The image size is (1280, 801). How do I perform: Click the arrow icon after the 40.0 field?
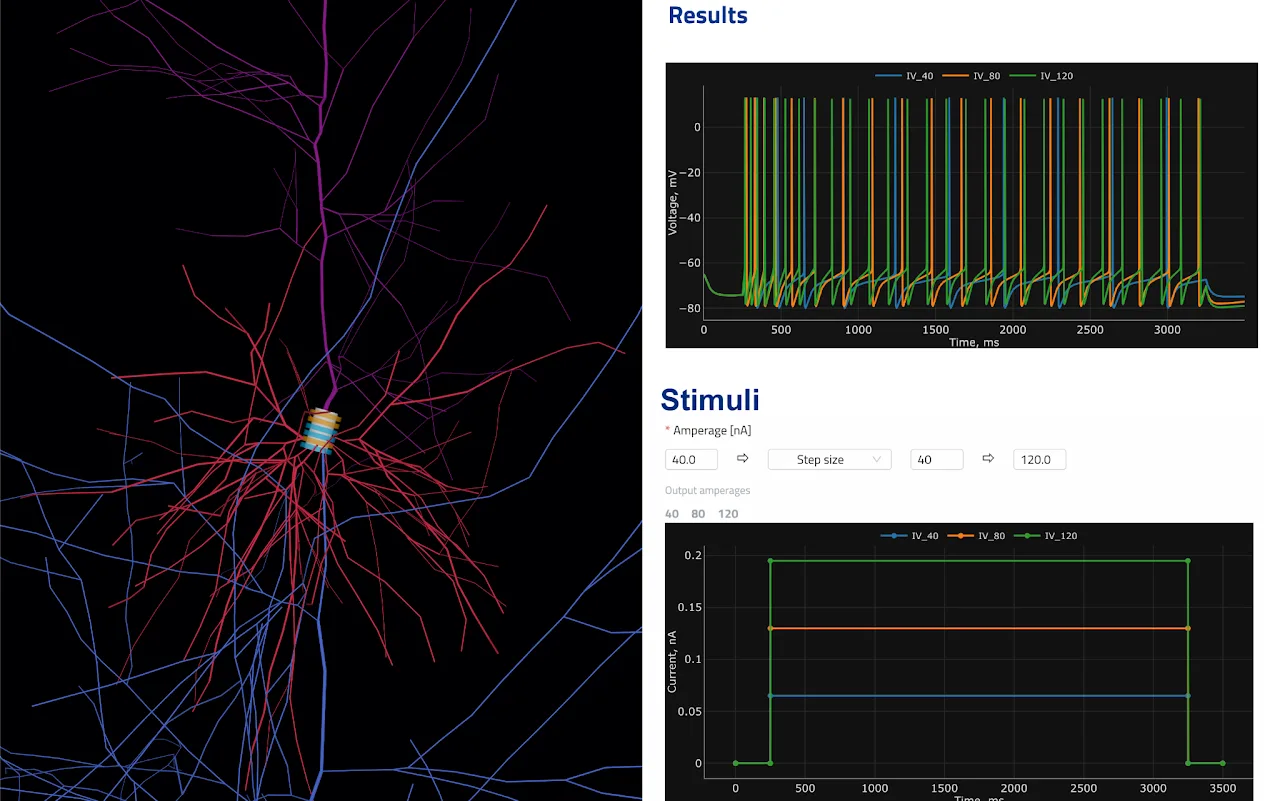pos(742,458)
